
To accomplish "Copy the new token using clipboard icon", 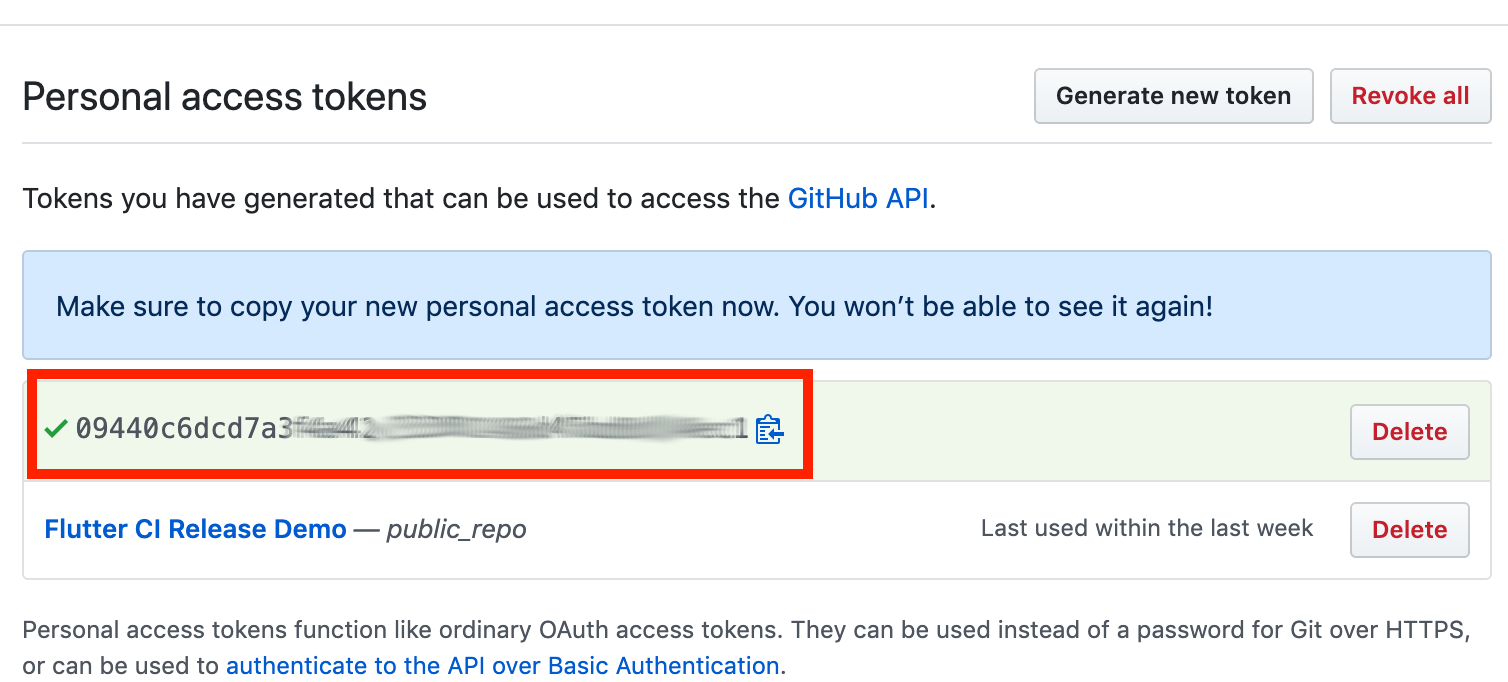I will [x=769, y=430].
